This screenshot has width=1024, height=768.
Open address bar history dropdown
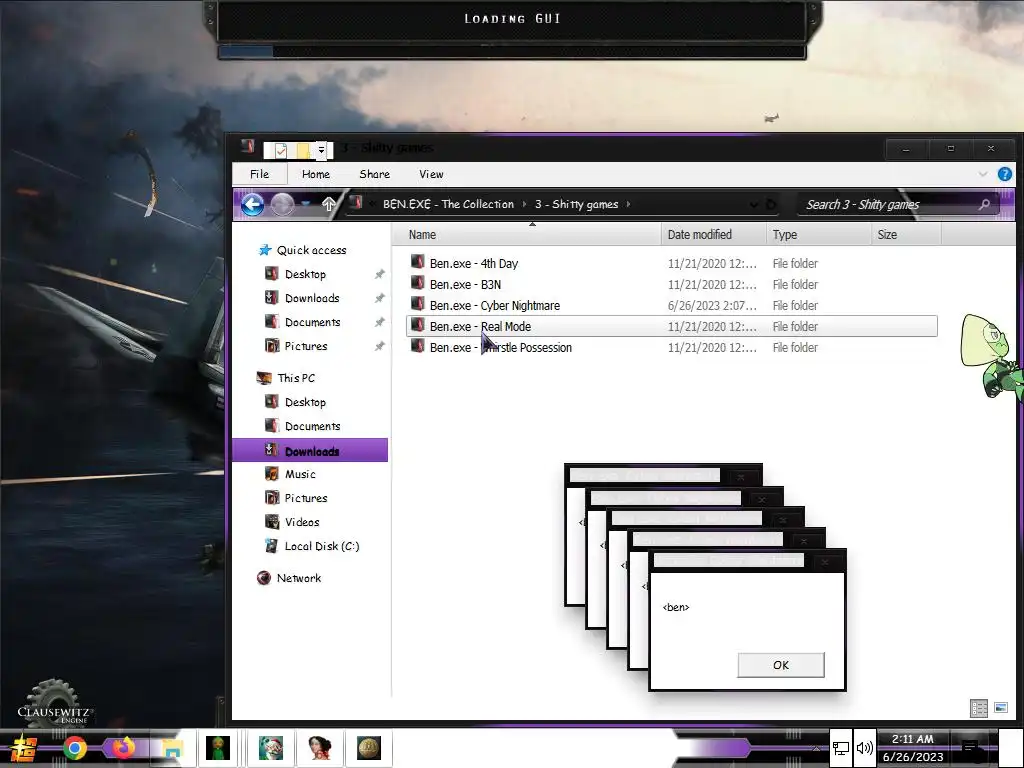754,204
